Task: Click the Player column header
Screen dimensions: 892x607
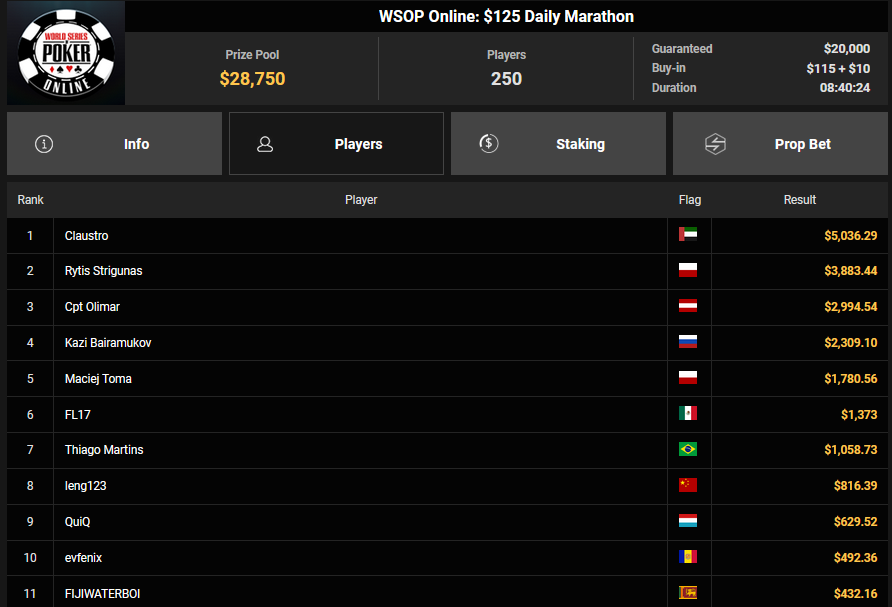Action: [x=361, y=200]
